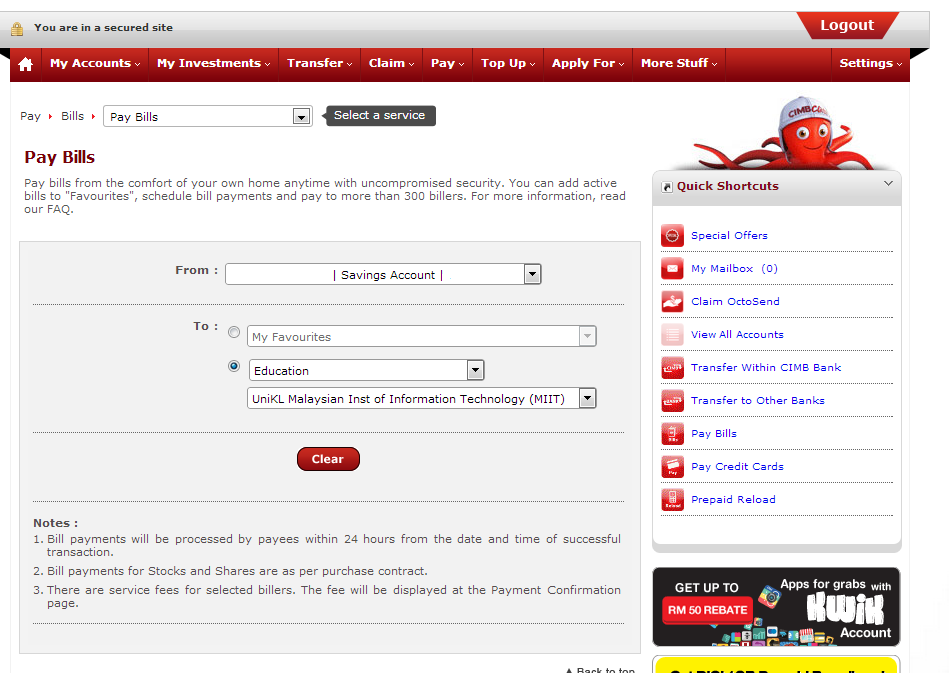
Task: Click the red Clear button
Action: [328, 459]
